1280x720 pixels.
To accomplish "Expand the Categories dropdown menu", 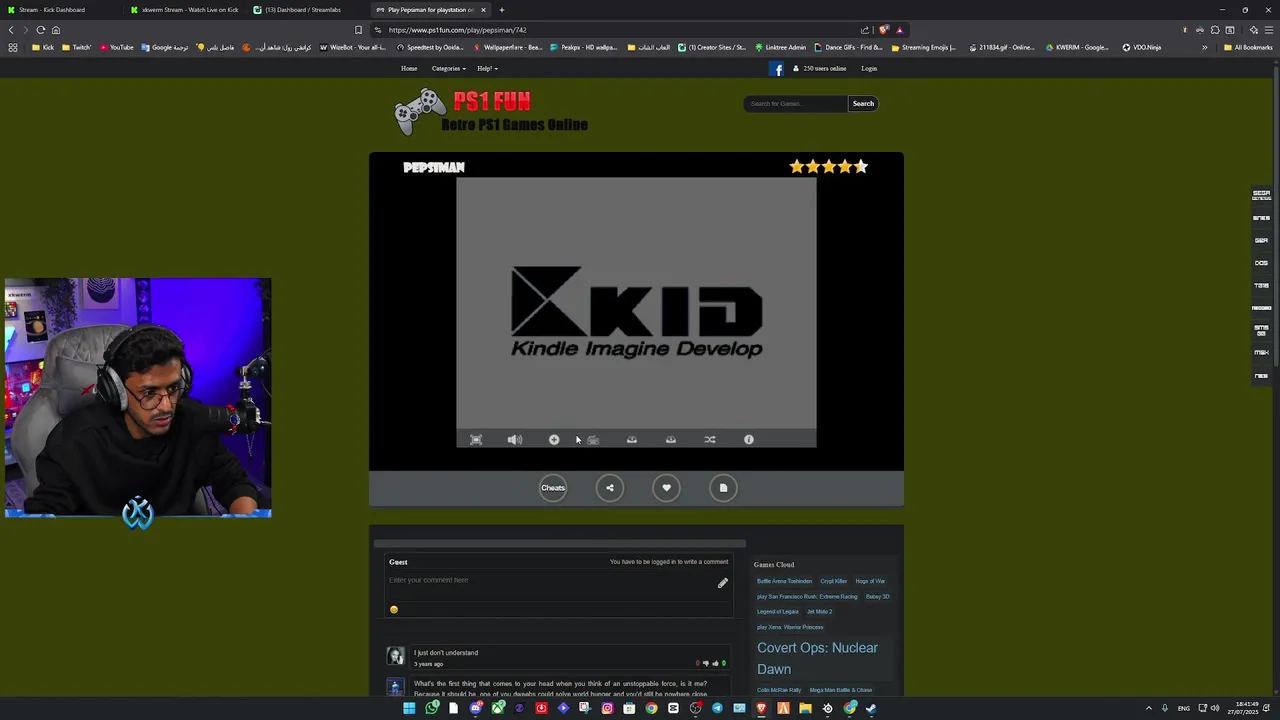I will pyautogui.click(x=448, y=69).
